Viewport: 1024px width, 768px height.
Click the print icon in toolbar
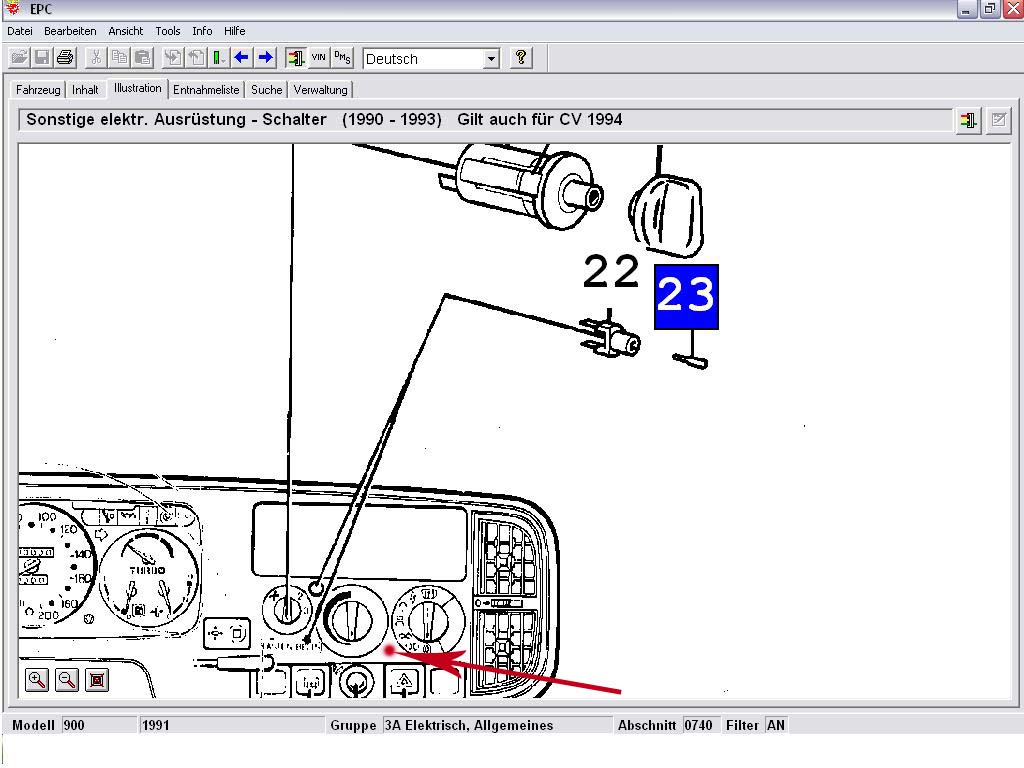(65, 58)
